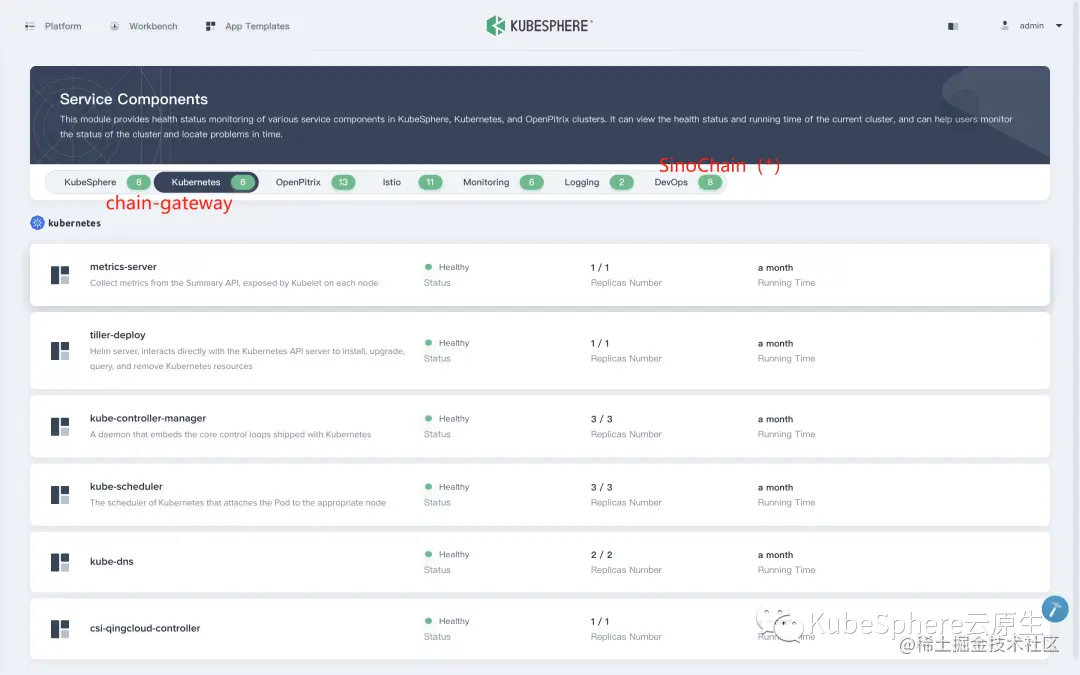
Task: Click metrics-server 1 / 1 replicas
Action: pos(600,267)
